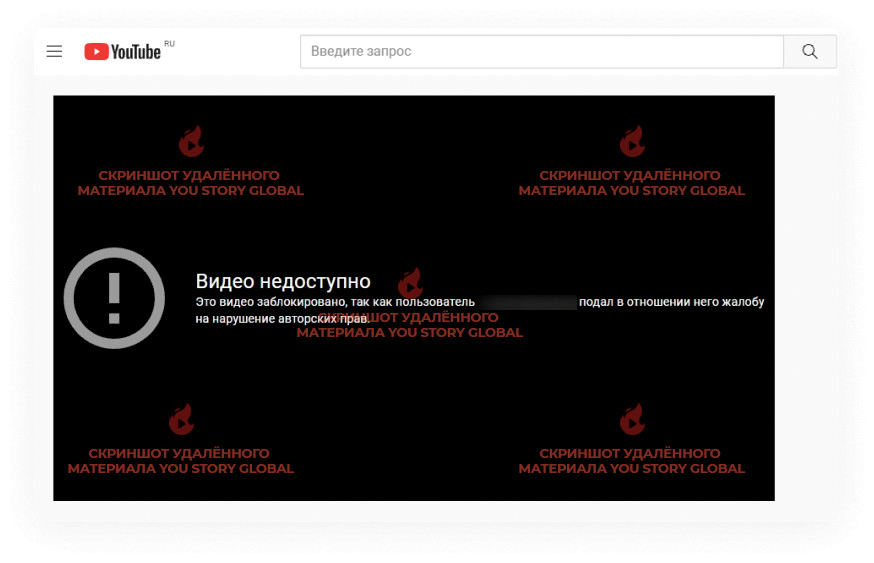Click the 'Это видео заблокировано' message text
Screen dimensions: 874x563
(x=479, y=310)
